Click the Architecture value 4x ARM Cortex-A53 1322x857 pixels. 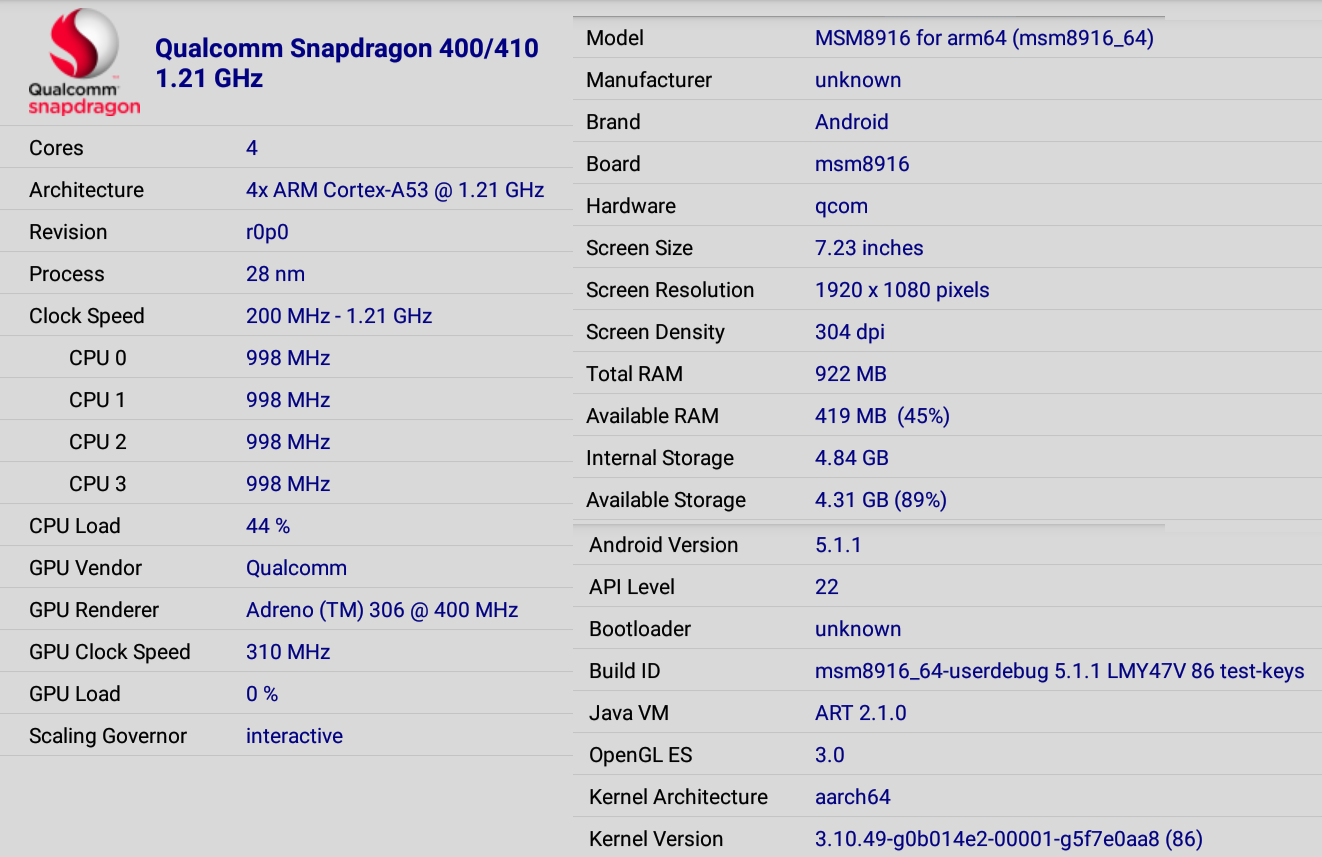tap(395, 190)
